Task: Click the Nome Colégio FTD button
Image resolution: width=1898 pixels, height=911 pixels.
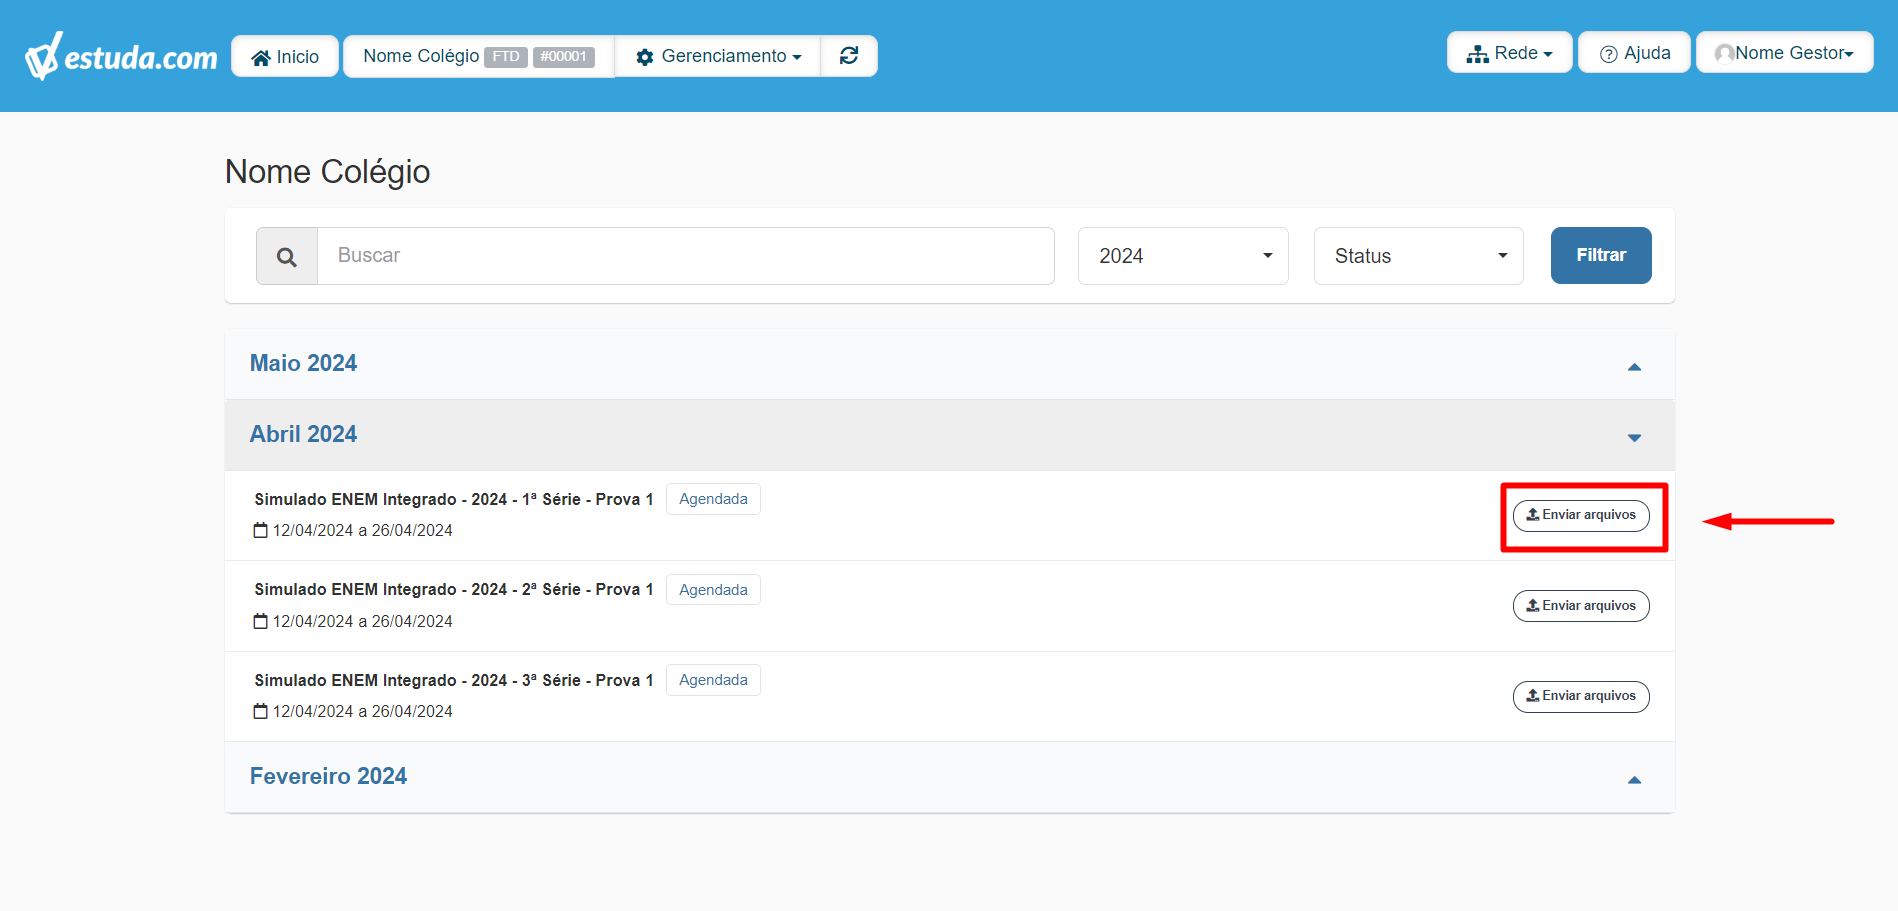Action: tap(479, 56)
